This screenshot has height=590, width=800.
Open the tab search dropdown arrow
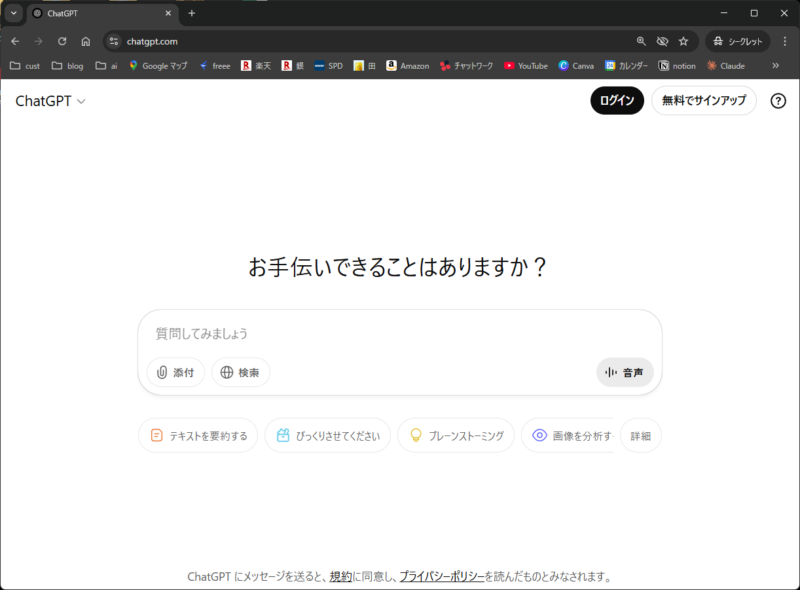tap(14, 13)
